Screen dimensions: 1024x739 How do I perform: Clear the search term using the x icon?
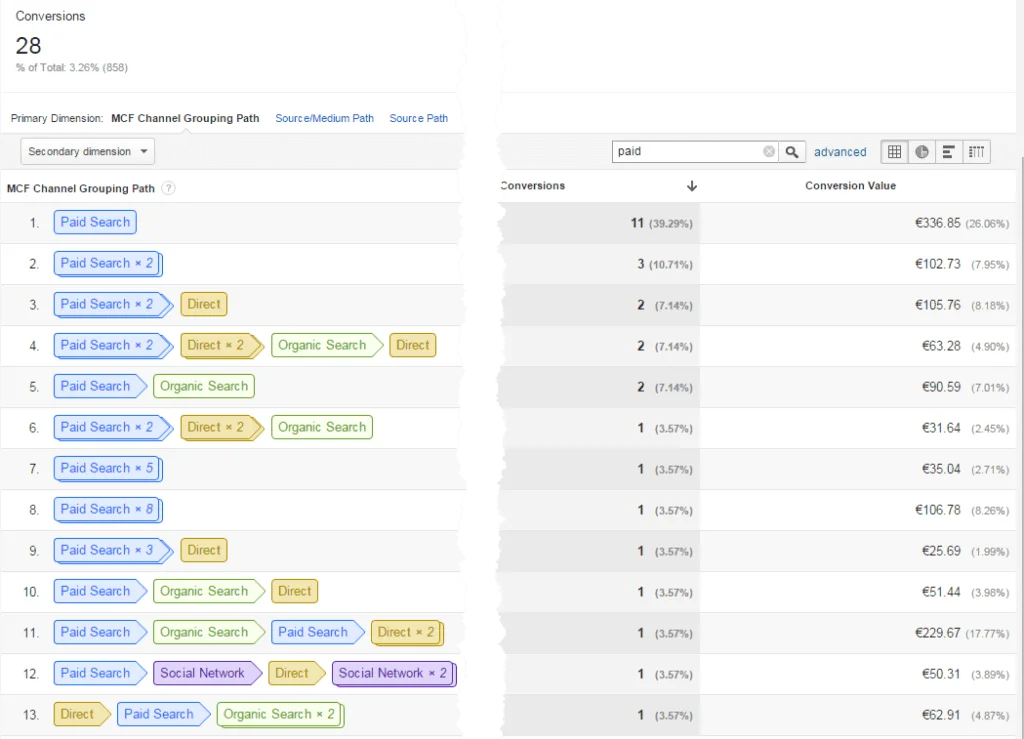[768, 151]
